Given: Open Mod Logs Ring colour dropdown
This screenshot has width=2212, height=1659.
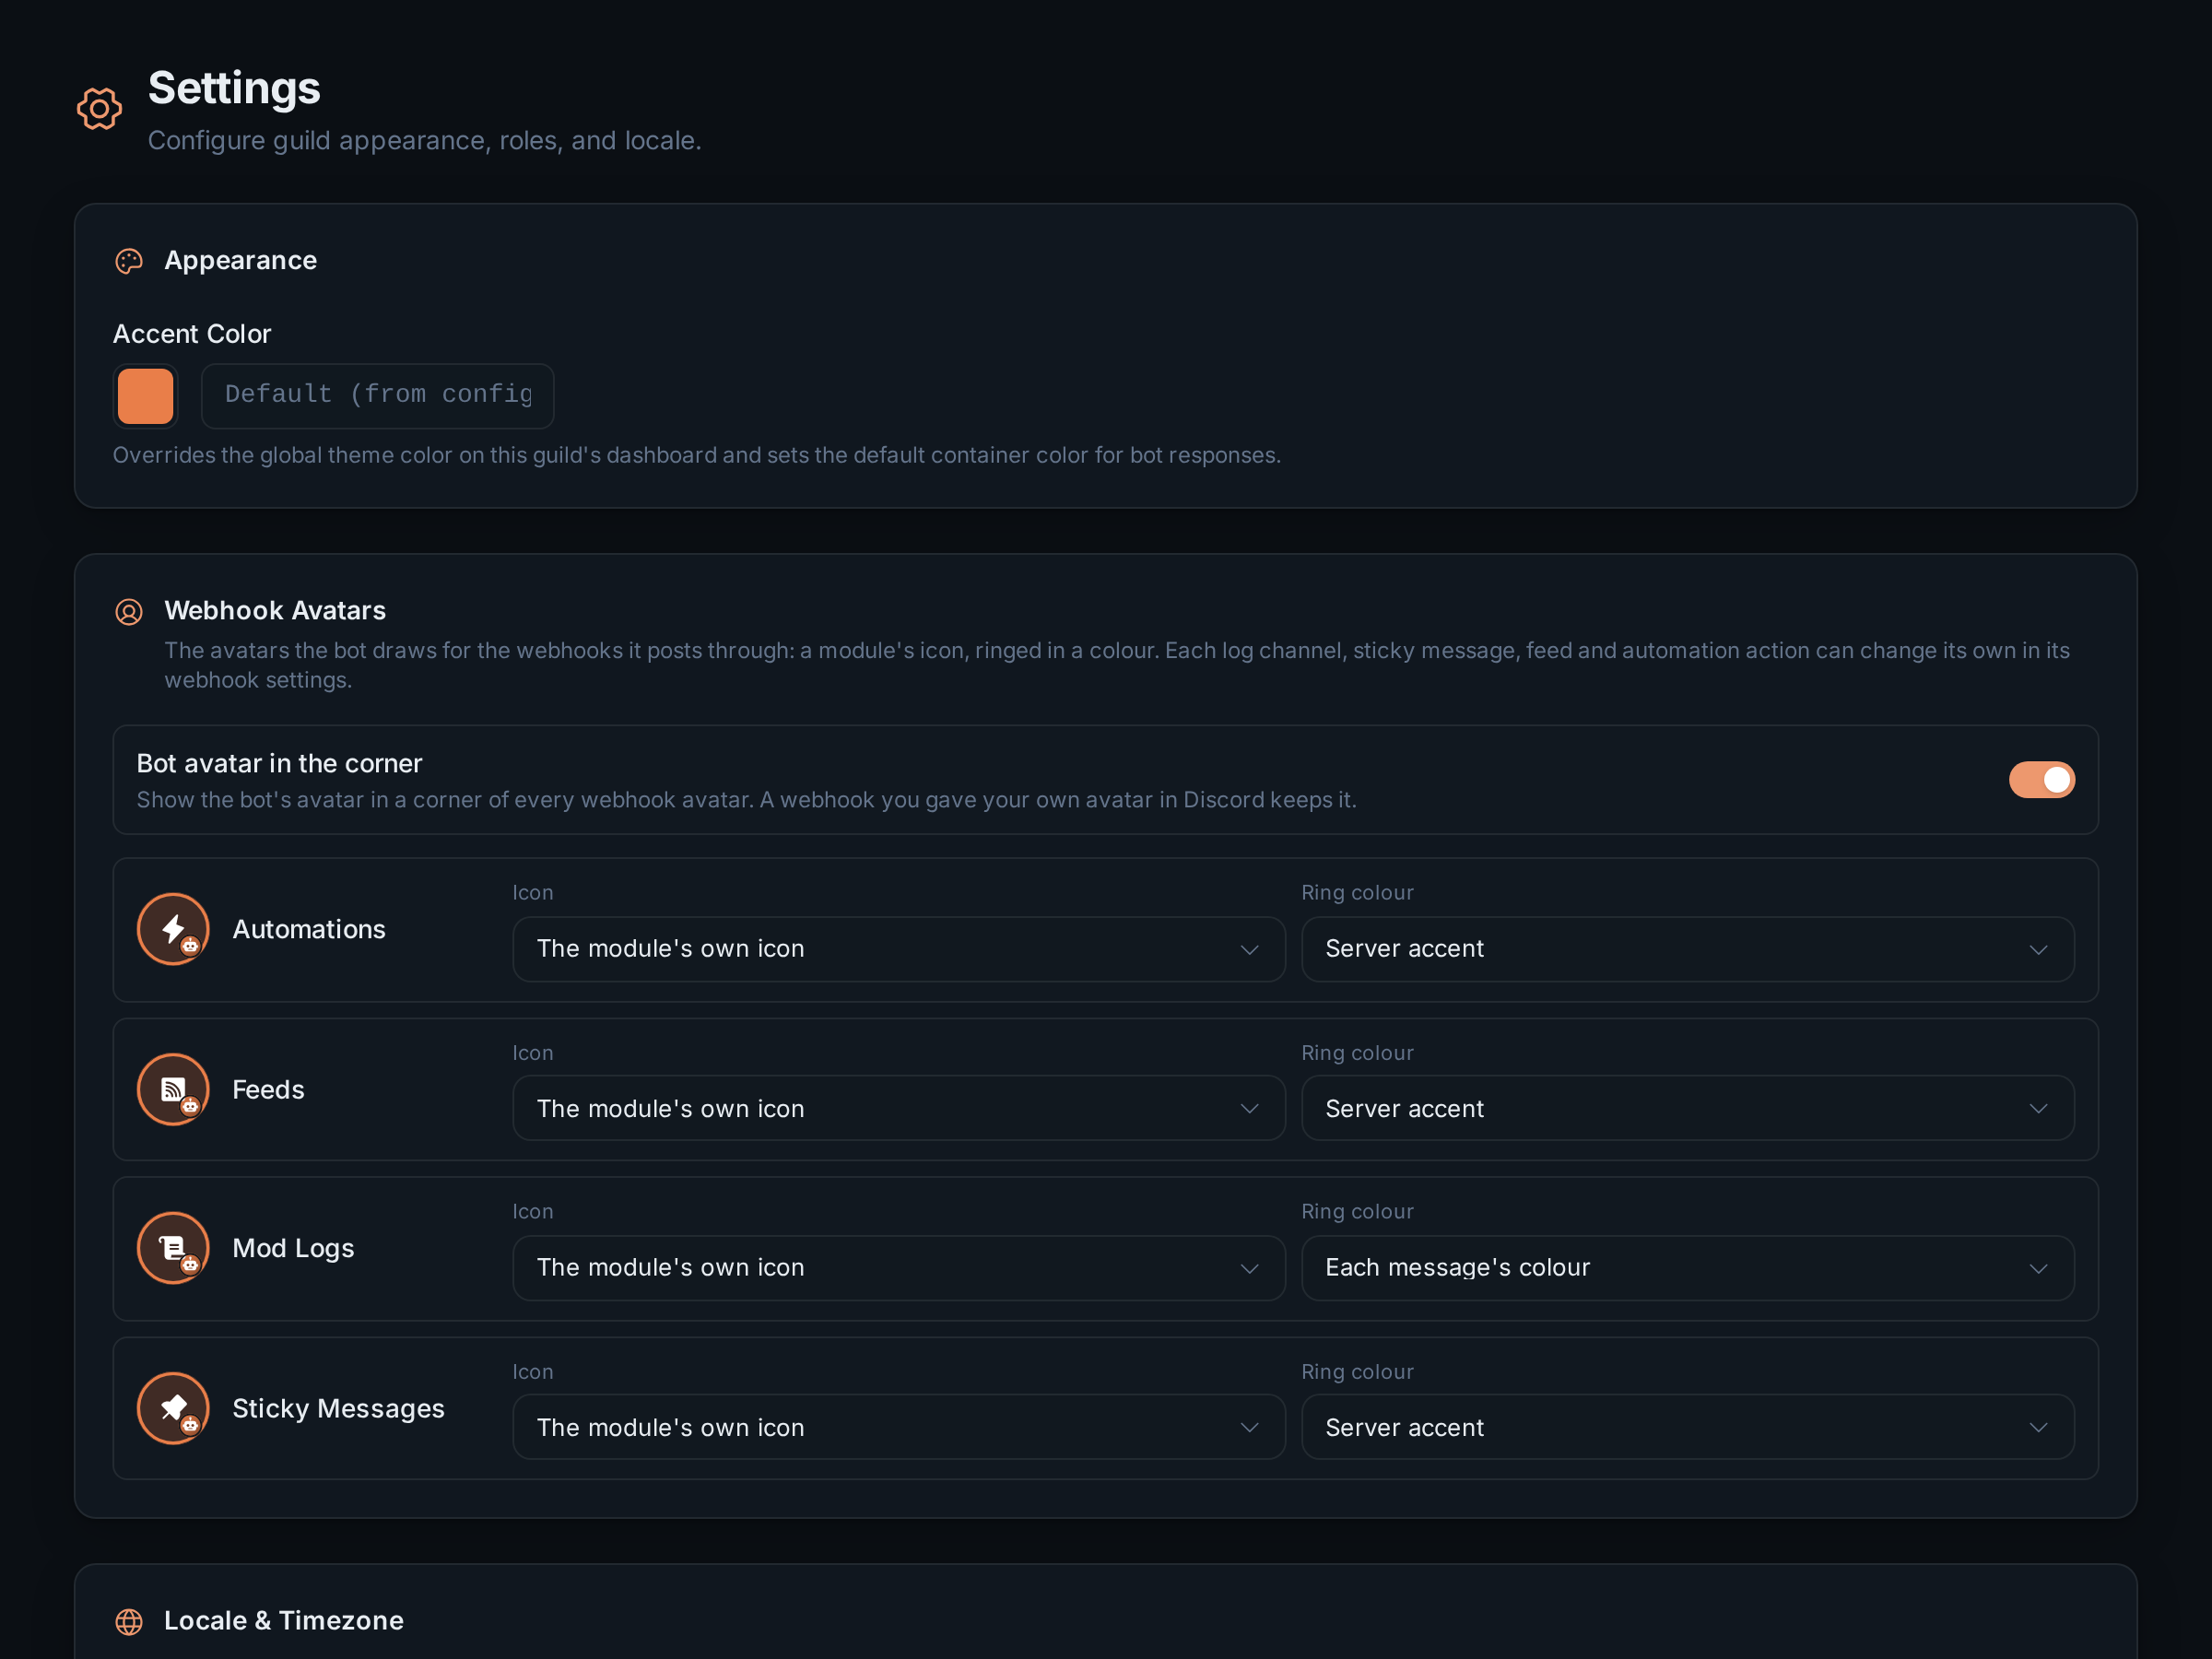Looking at the screenshot, I should (x=1688, y=1268).
